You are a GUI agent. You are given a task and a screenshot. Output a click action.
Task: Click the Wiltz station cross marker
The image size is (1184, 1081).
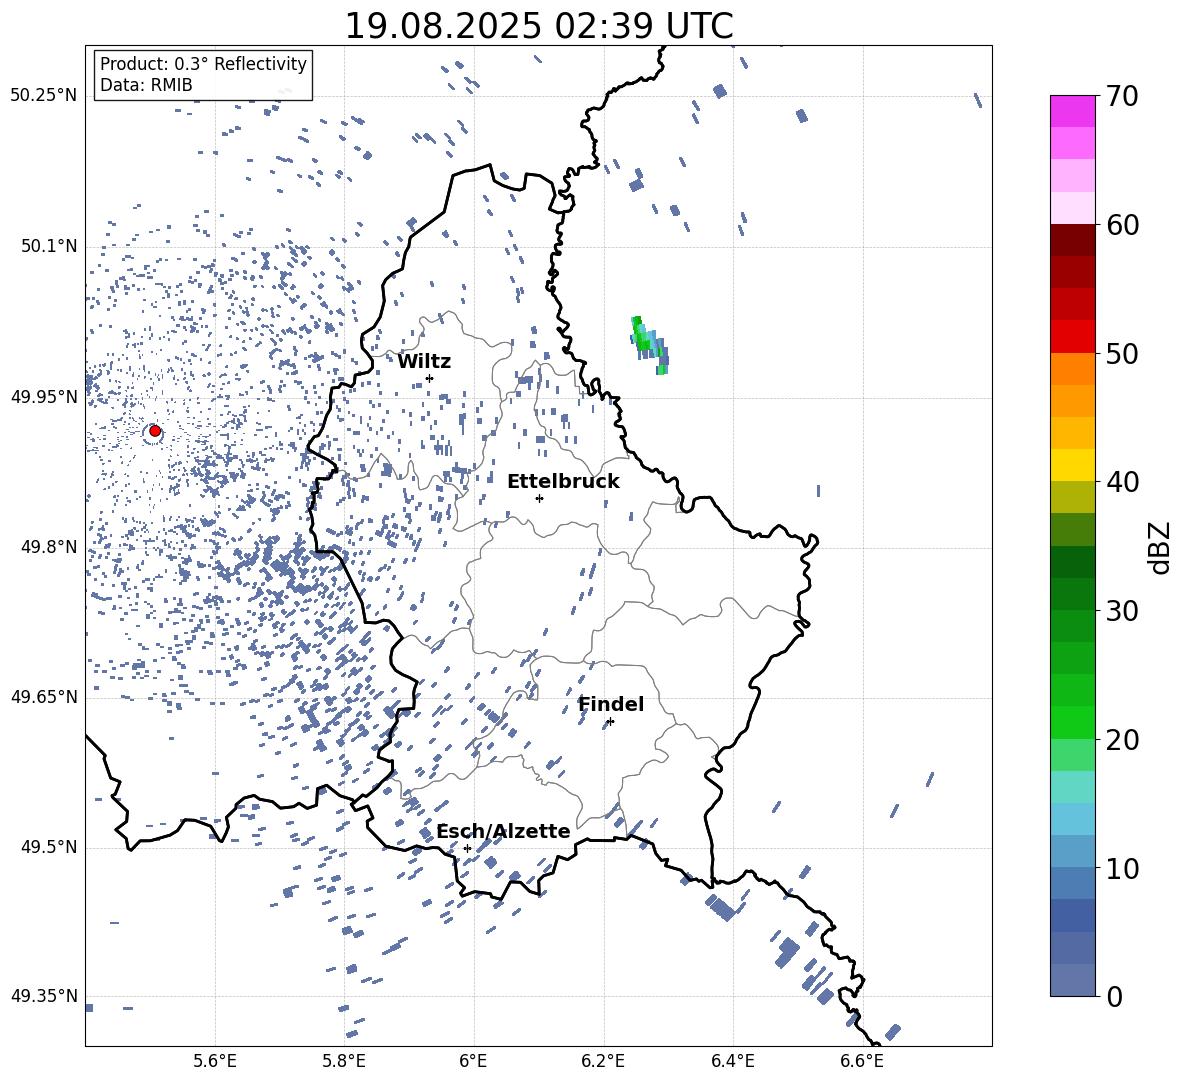pyautogui.click(x=430, y=378)
